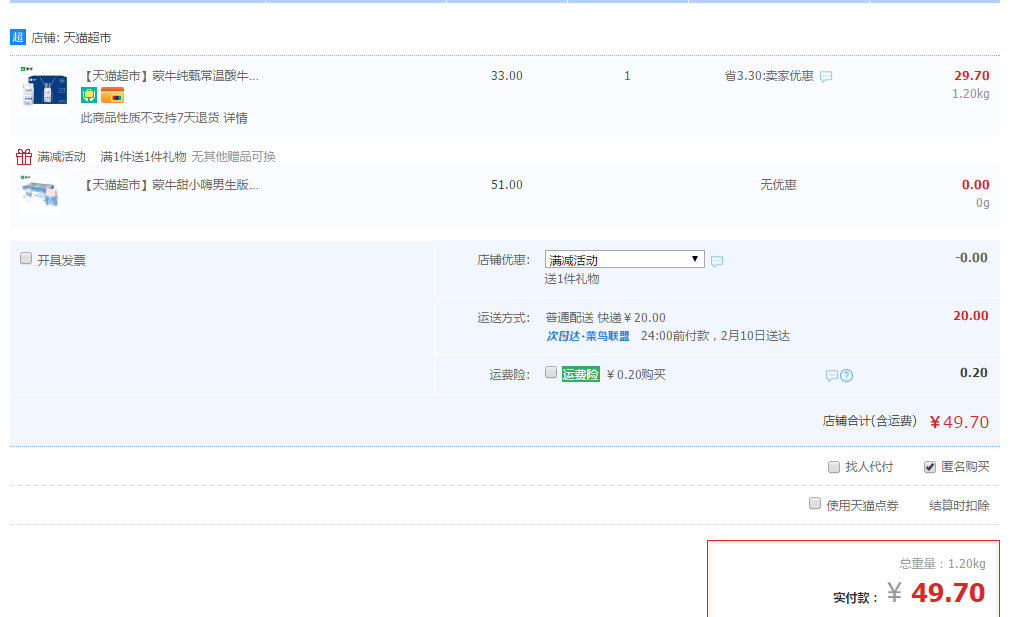This screenshot has width=1021, height=617.
Task: Click the 蒙牛纯甄 yogurt product thumbnail
Action: click(45, 91)
